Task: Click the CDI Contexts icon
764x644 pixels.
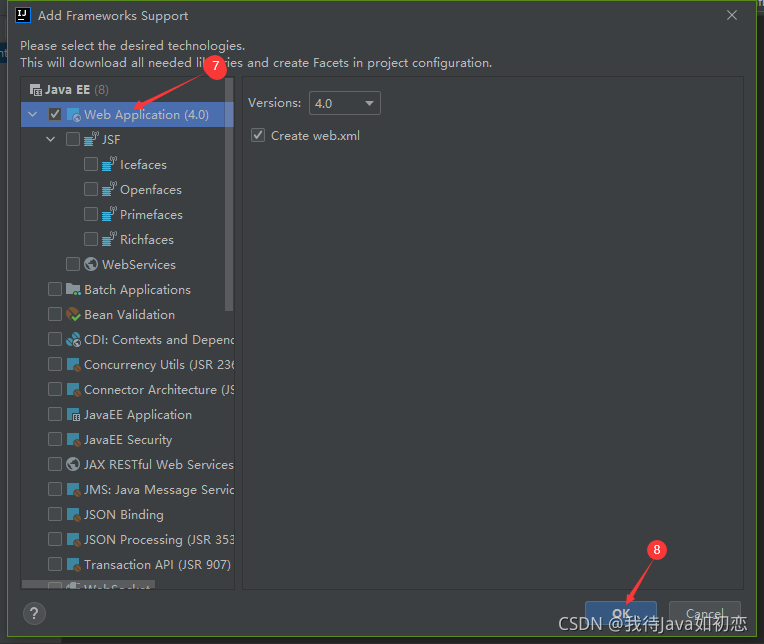Action: (x=73, y=340)
